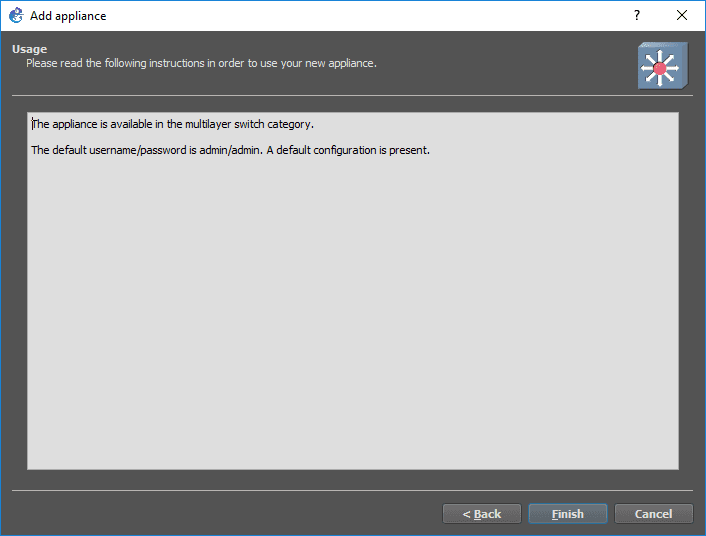Click the word 'category' in first instruction line
The width and height of the screenshot is (706, 536).
pos(289,125)
